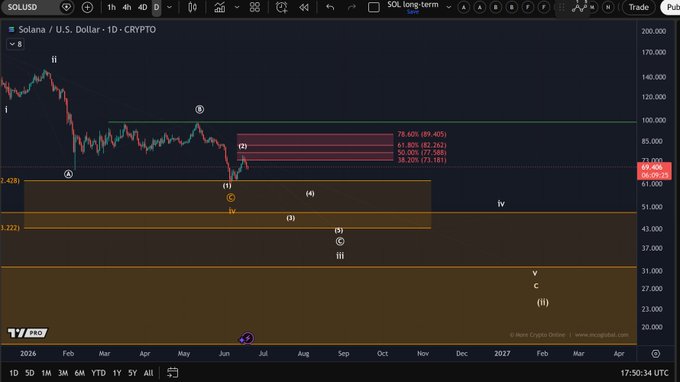680x382 pixels.
Task: Click the N circle button in toolbar
Action: coord(608,7)
